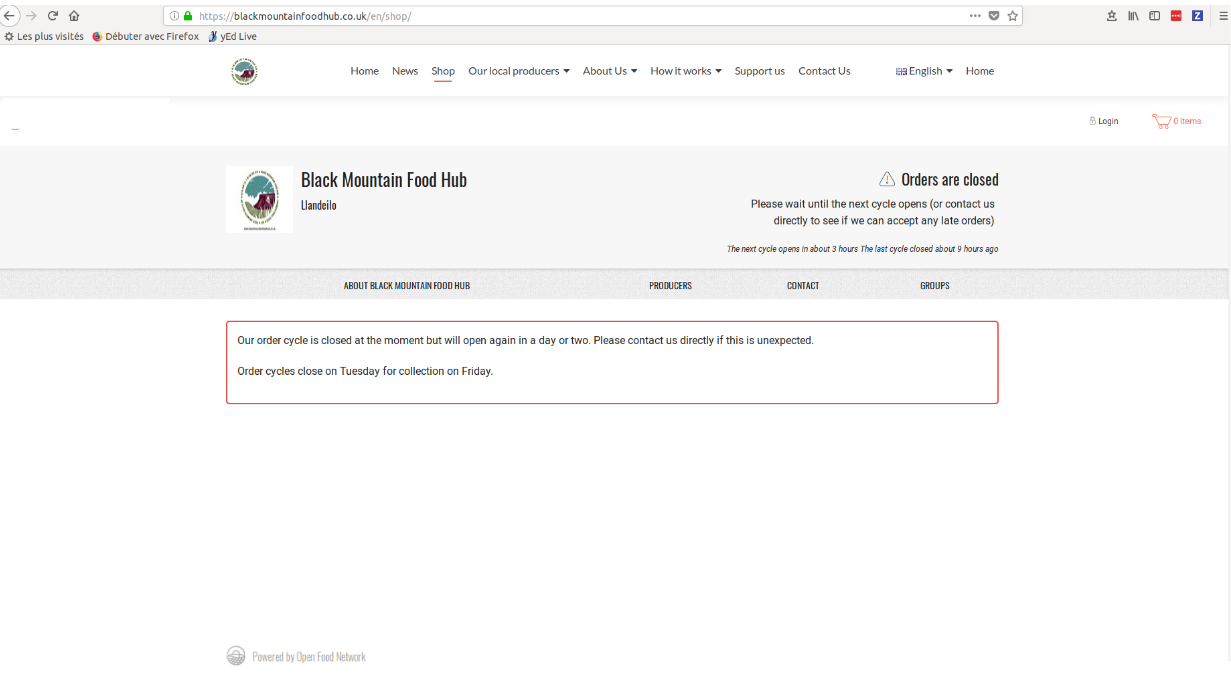Screen dimensions: 1231x677
Task: Save page to Pocket
Action: tap(994, 16)
